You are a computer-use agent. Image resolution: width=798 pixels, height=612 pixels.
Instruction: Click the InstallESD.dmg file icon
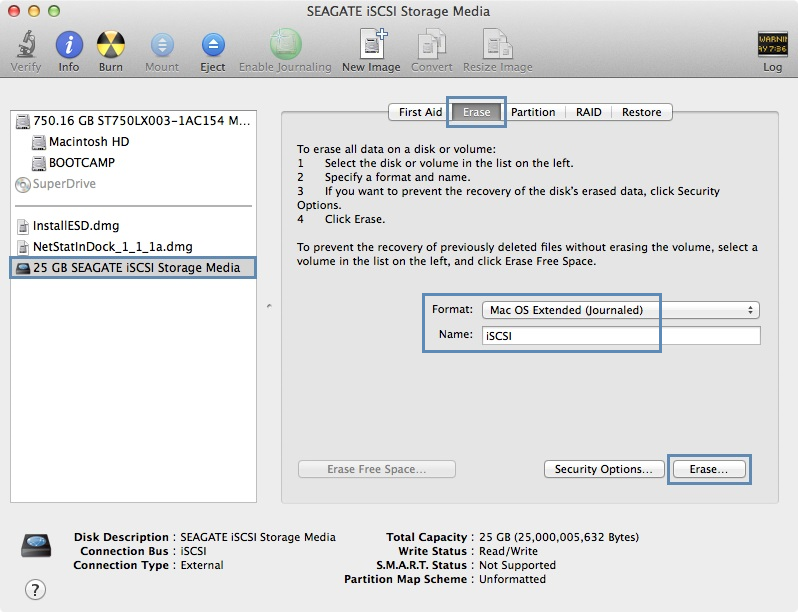22,226
